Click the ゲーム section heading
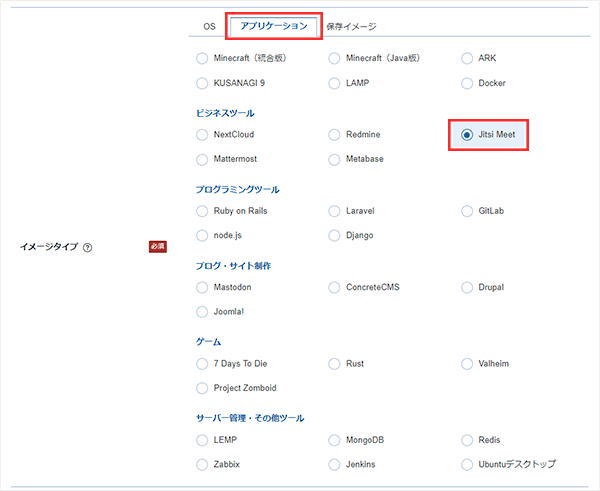Image resolution: width=600 pixels, height=491 pixels. click(209, 342)
